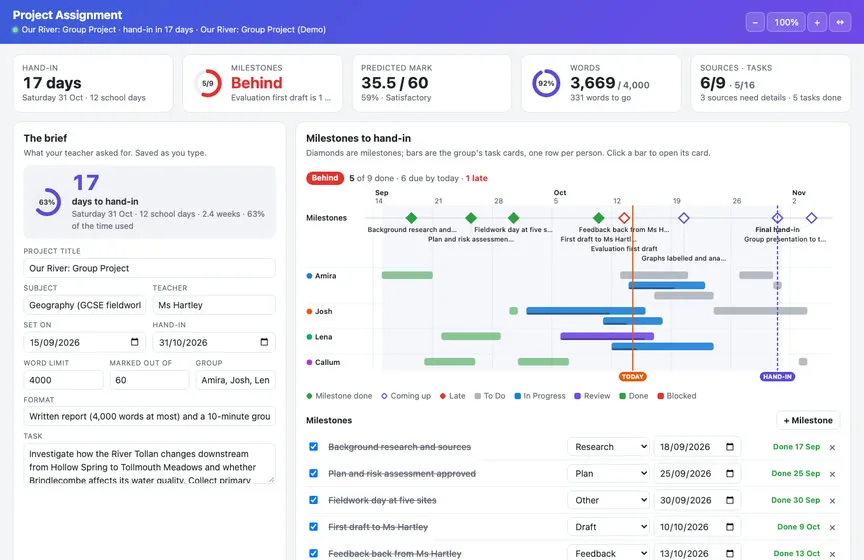Click the Hand-in 17 days card
Viewport: 864px width, 560px height.
pyautogui.click(x=93, y=83)
